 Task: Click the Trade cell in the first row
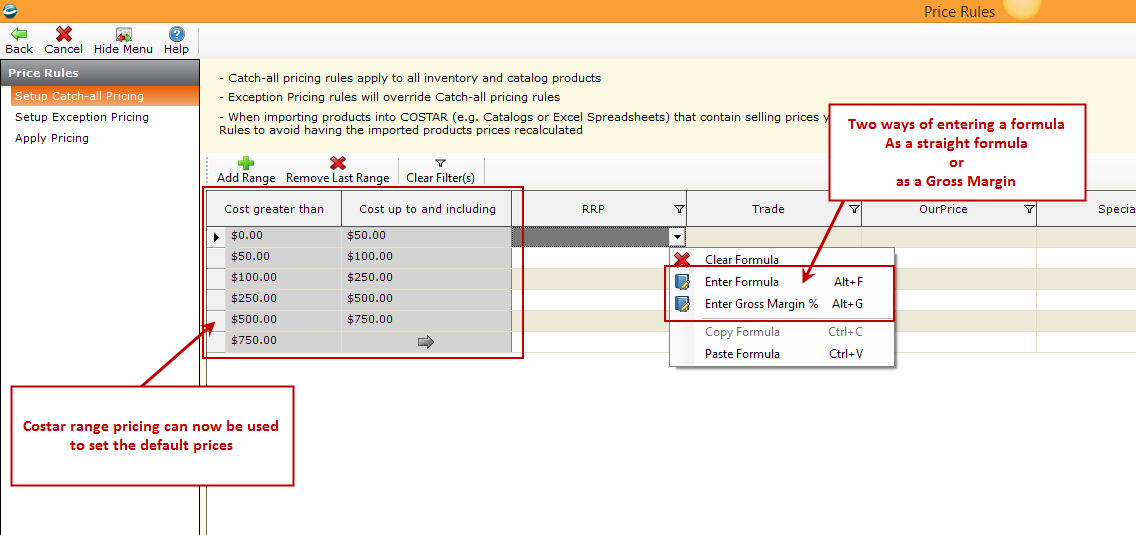(774, 236)
